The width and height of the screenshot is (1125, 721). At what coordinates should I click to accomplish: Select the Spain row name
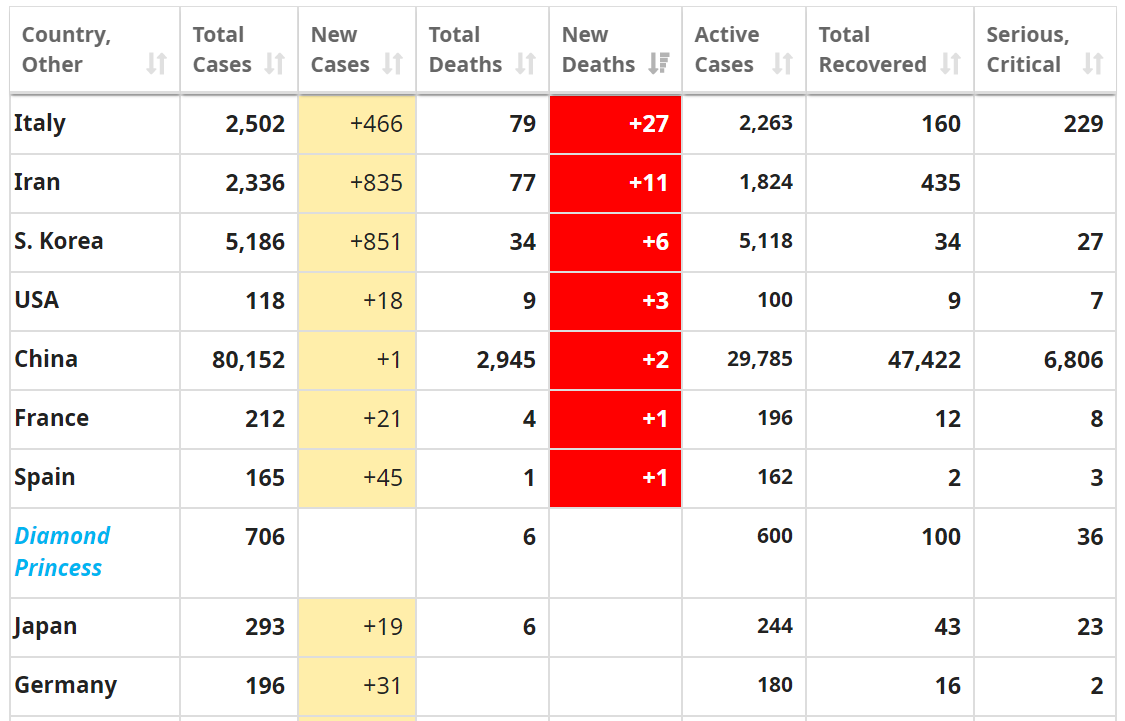tap(44, 477)
